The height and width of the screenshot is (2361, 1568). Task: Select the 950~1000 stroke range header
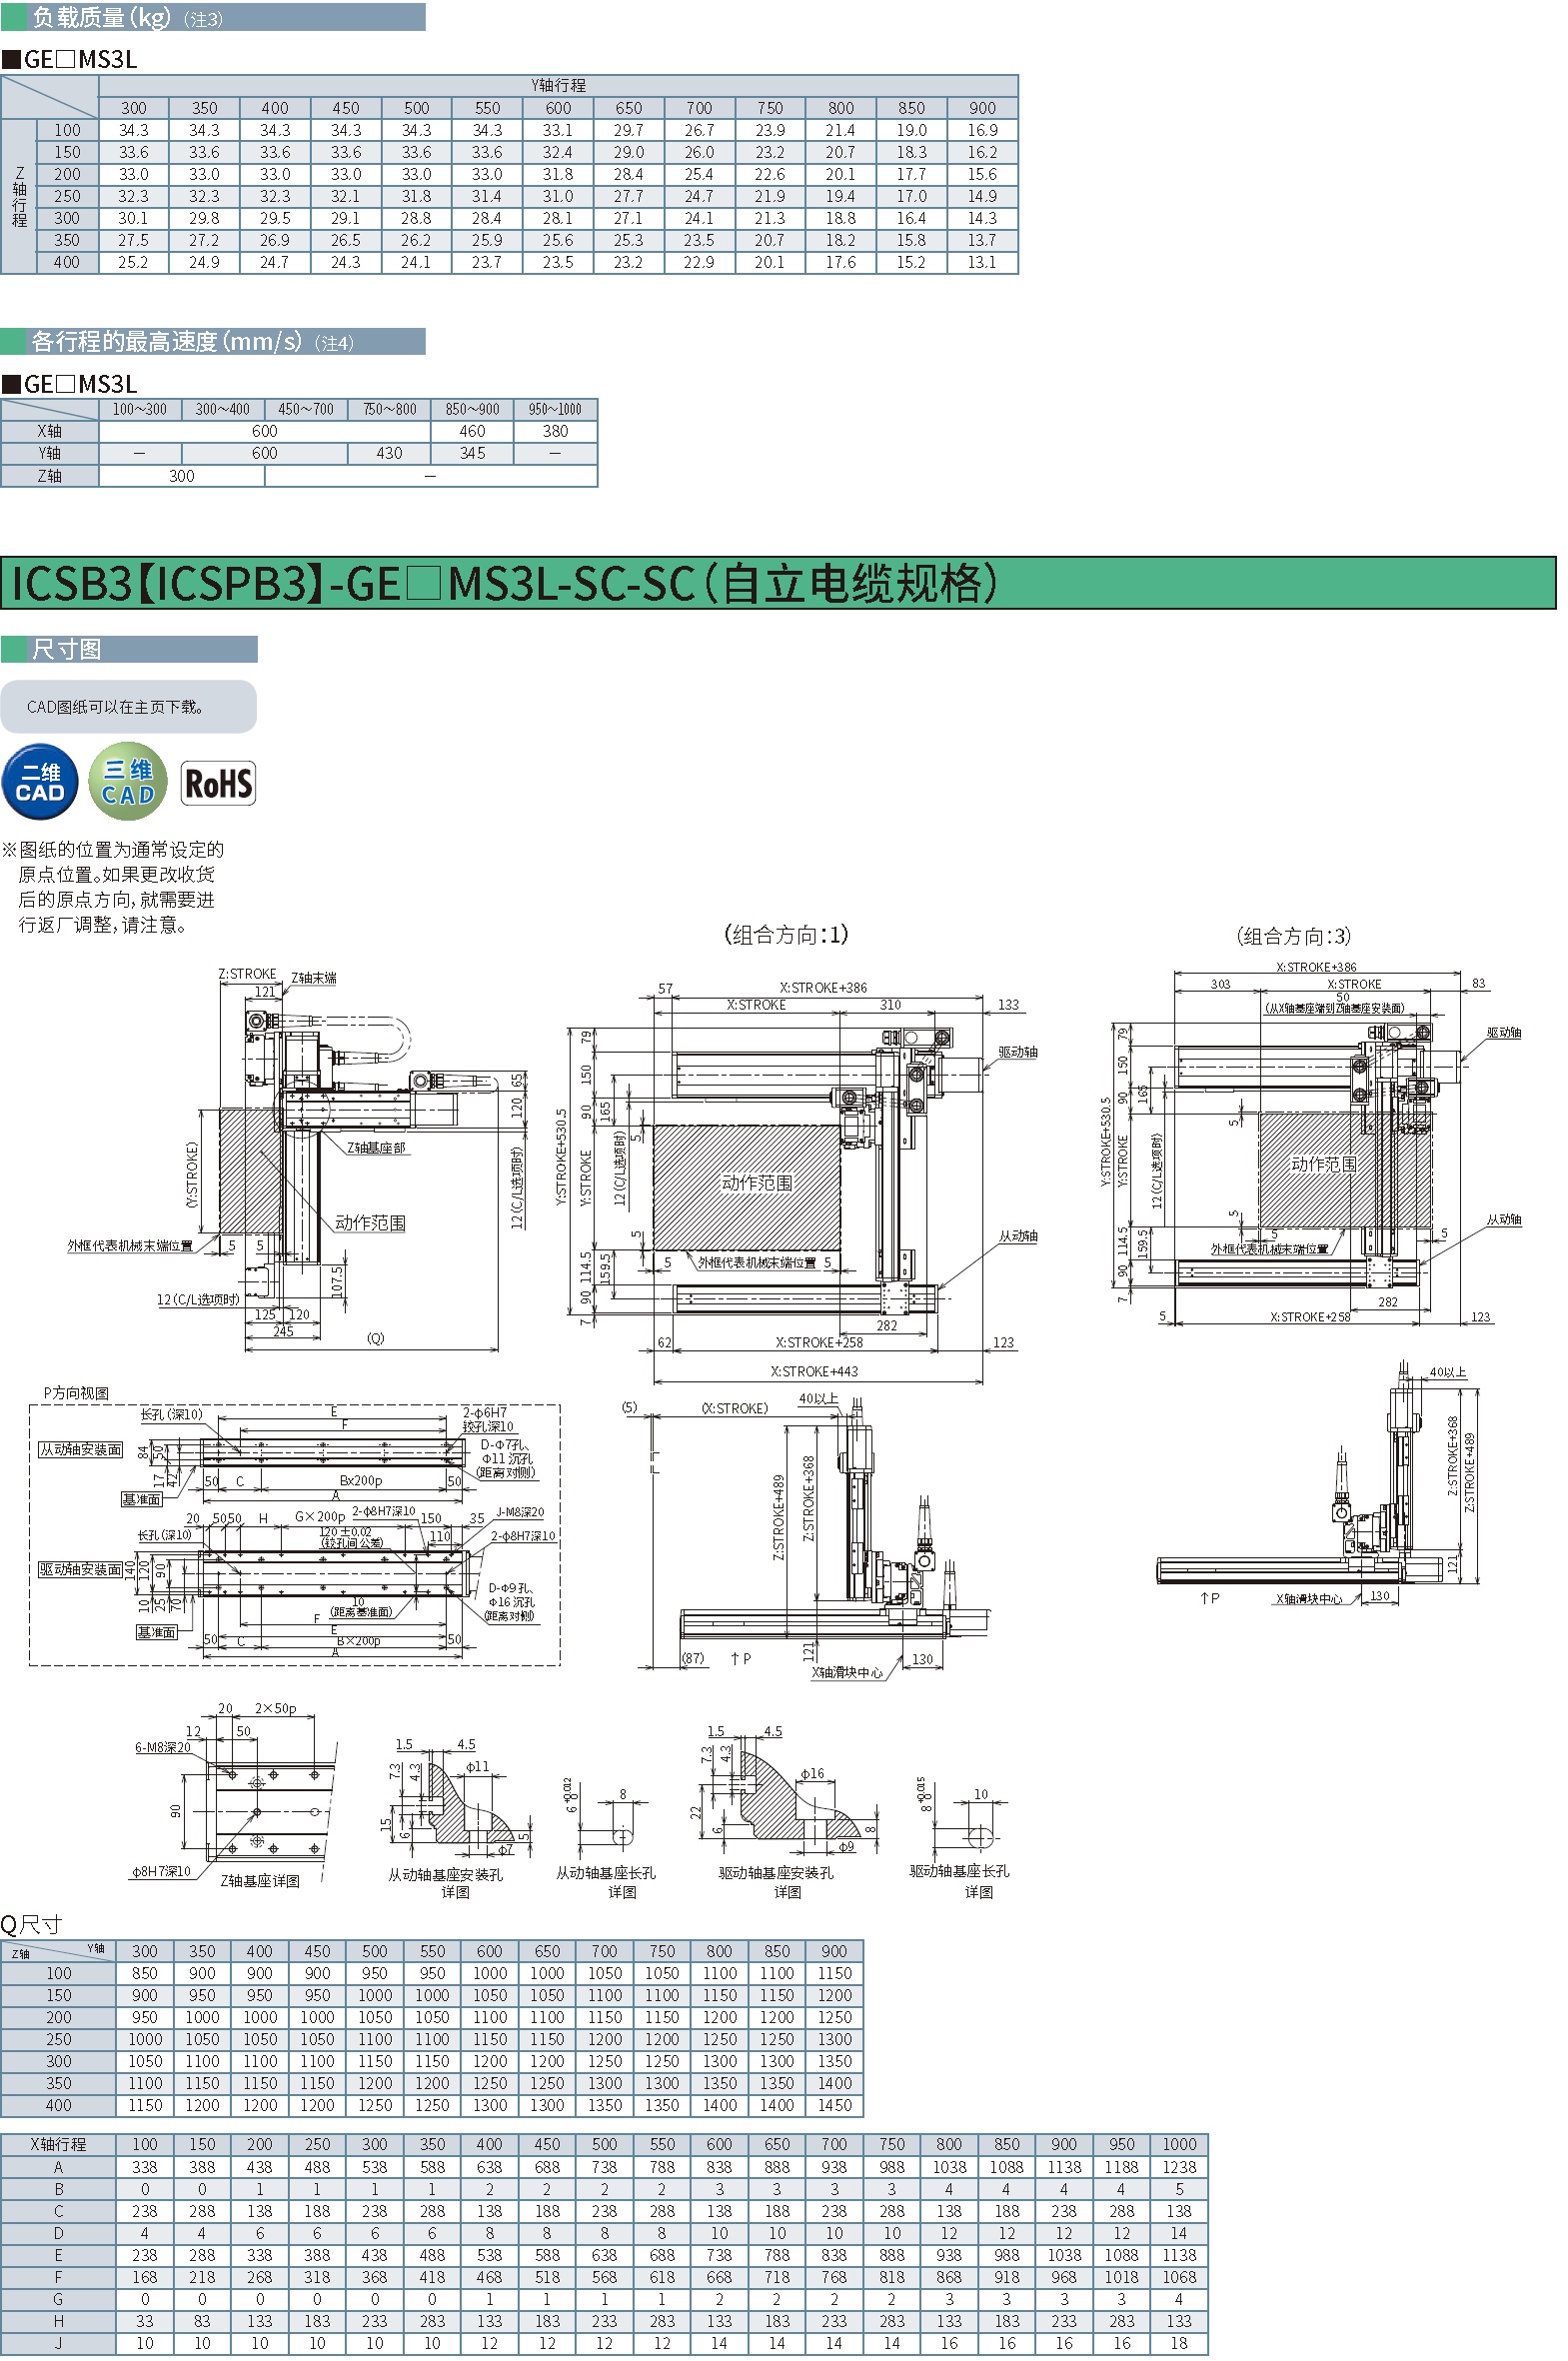[555, 412]
